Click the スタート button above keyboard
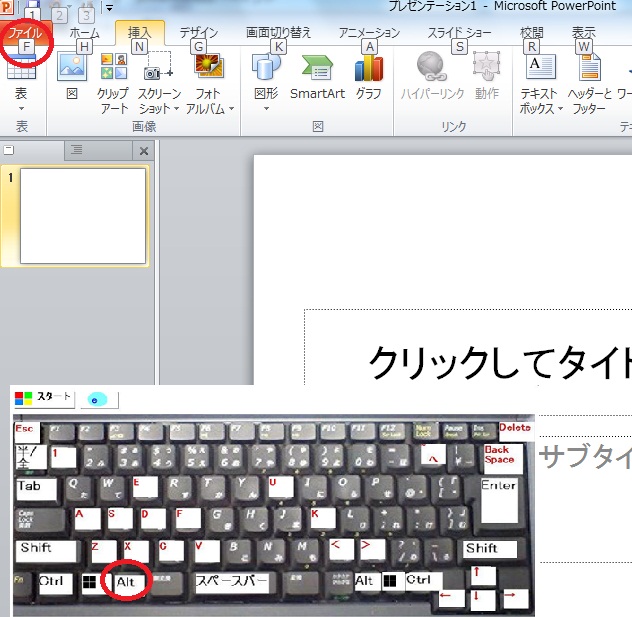The height and width of the screenshot is (617, 632). click(44, 398)
